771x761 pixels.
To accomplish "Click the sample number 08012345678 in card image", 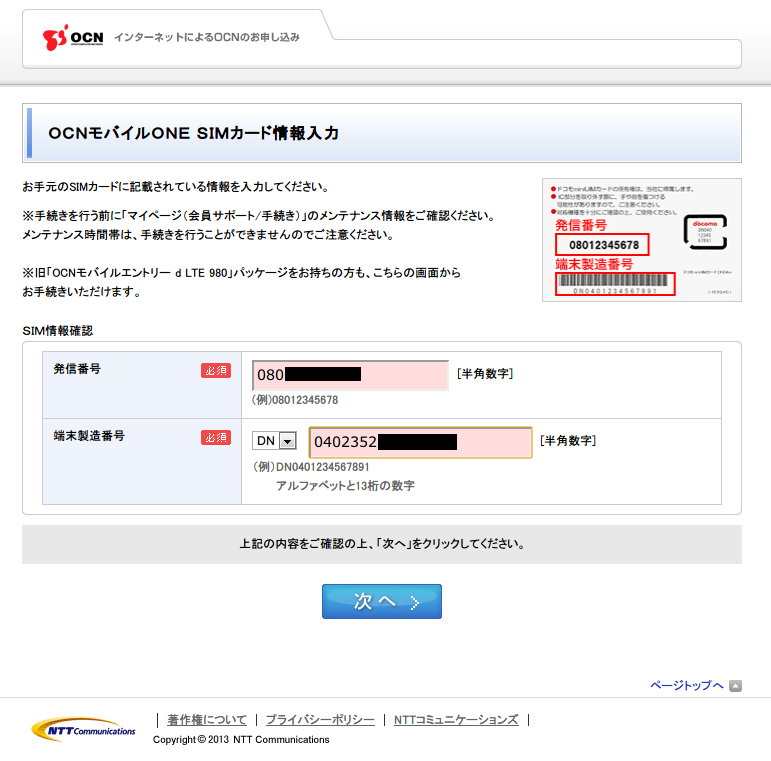I will pos(603,245).
